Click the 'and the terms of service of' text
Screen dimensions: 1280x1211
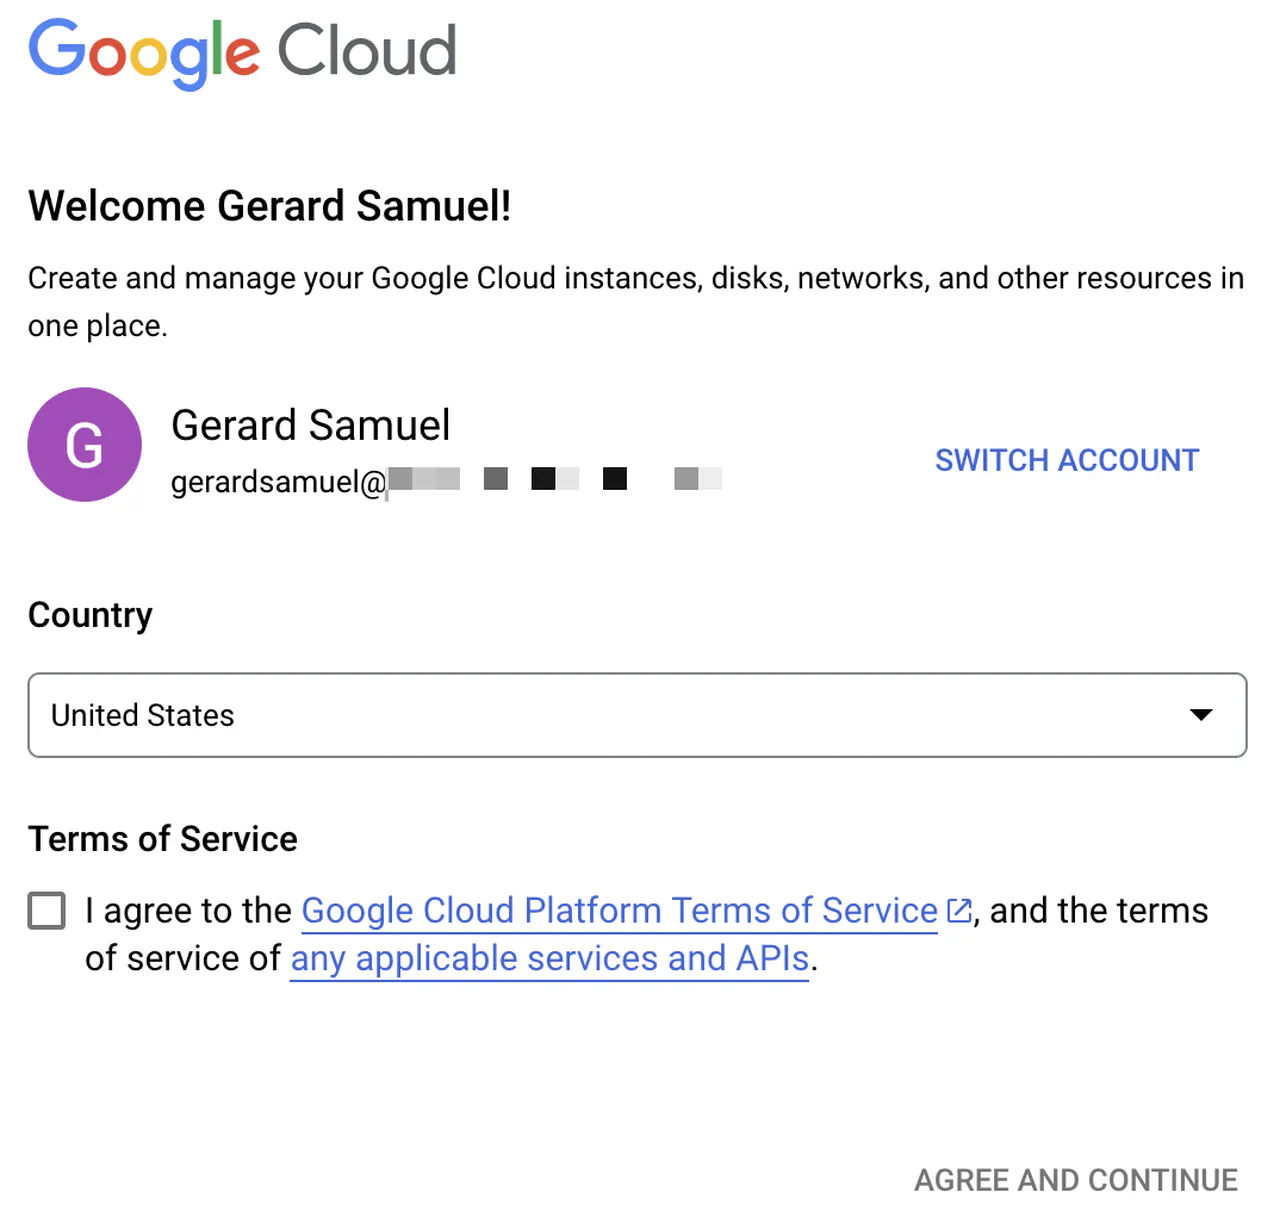1098,911
